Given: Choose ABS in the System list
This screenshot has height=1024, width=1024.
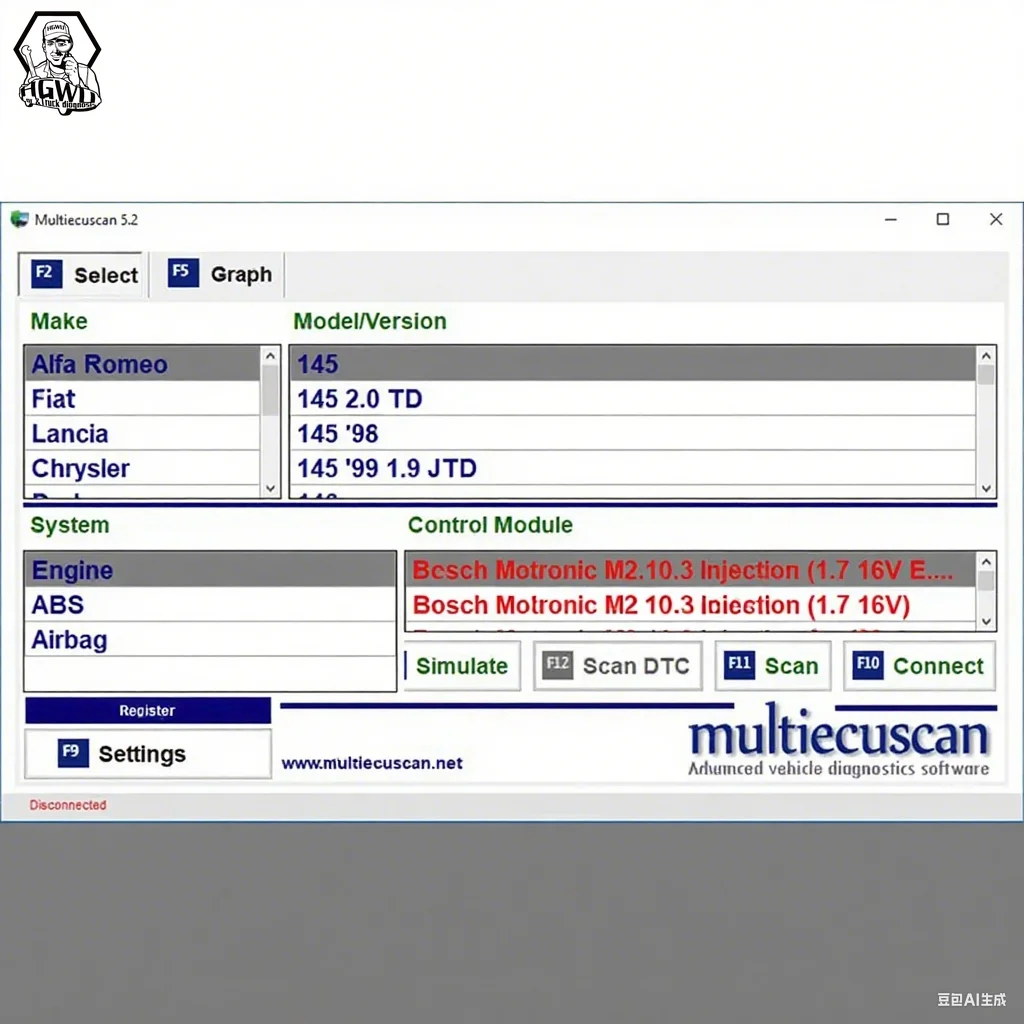Looking at the screenshot, I should 210,604.
